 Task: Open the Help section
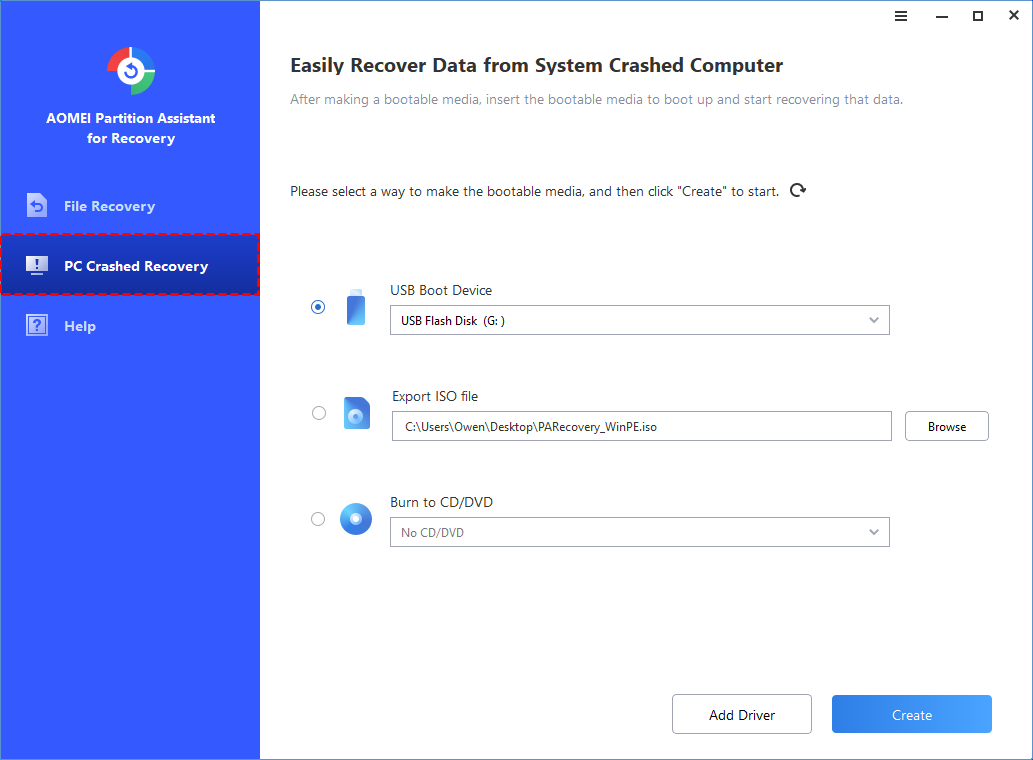tap(130, 326)
